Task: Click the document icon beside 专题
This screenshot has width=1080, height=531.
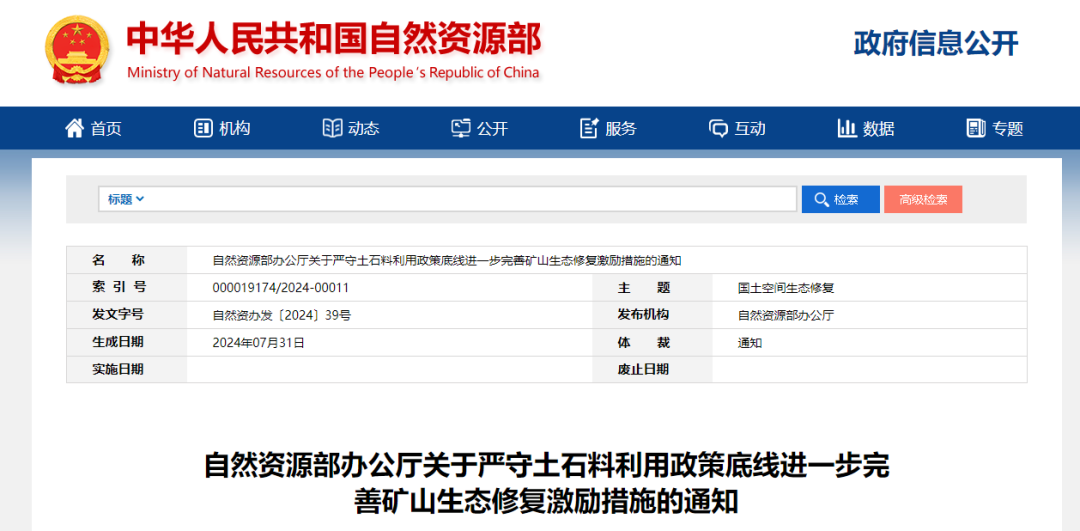Action: (976, 128)
